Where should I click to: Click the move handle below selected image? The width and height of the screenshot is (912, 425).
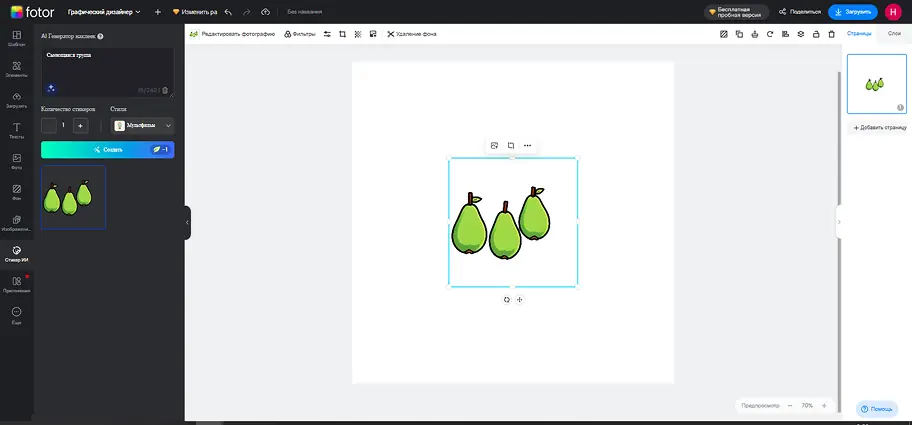[x=520, y=299]
